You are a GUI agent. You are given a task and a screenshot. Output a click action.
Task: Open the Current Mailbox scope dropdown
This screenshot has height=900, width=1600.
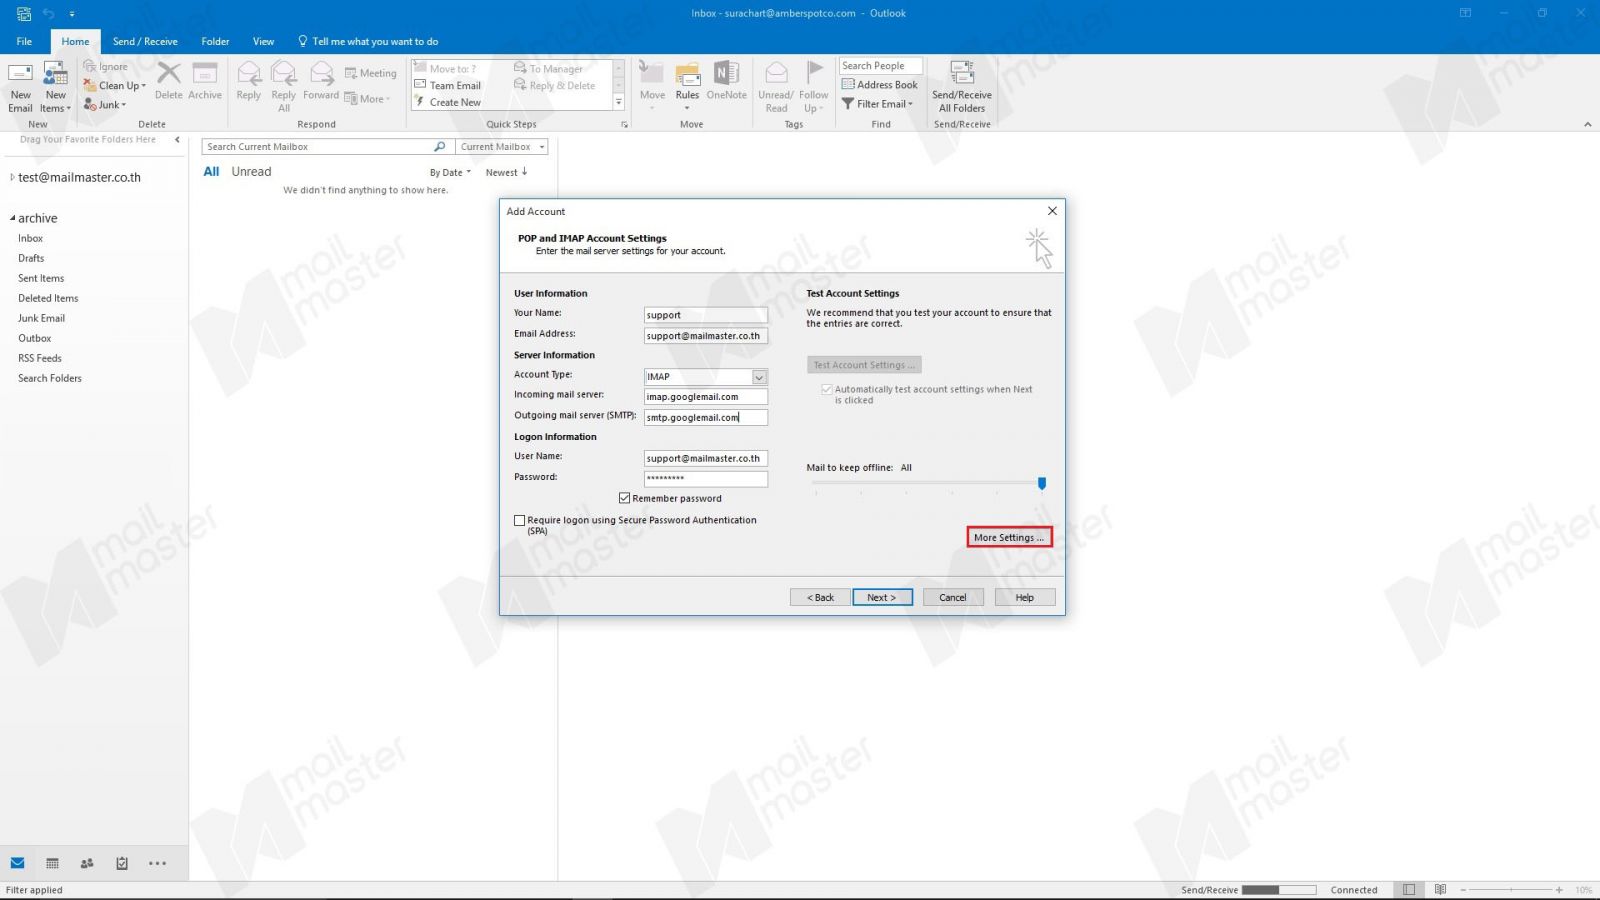coord(502,147)
